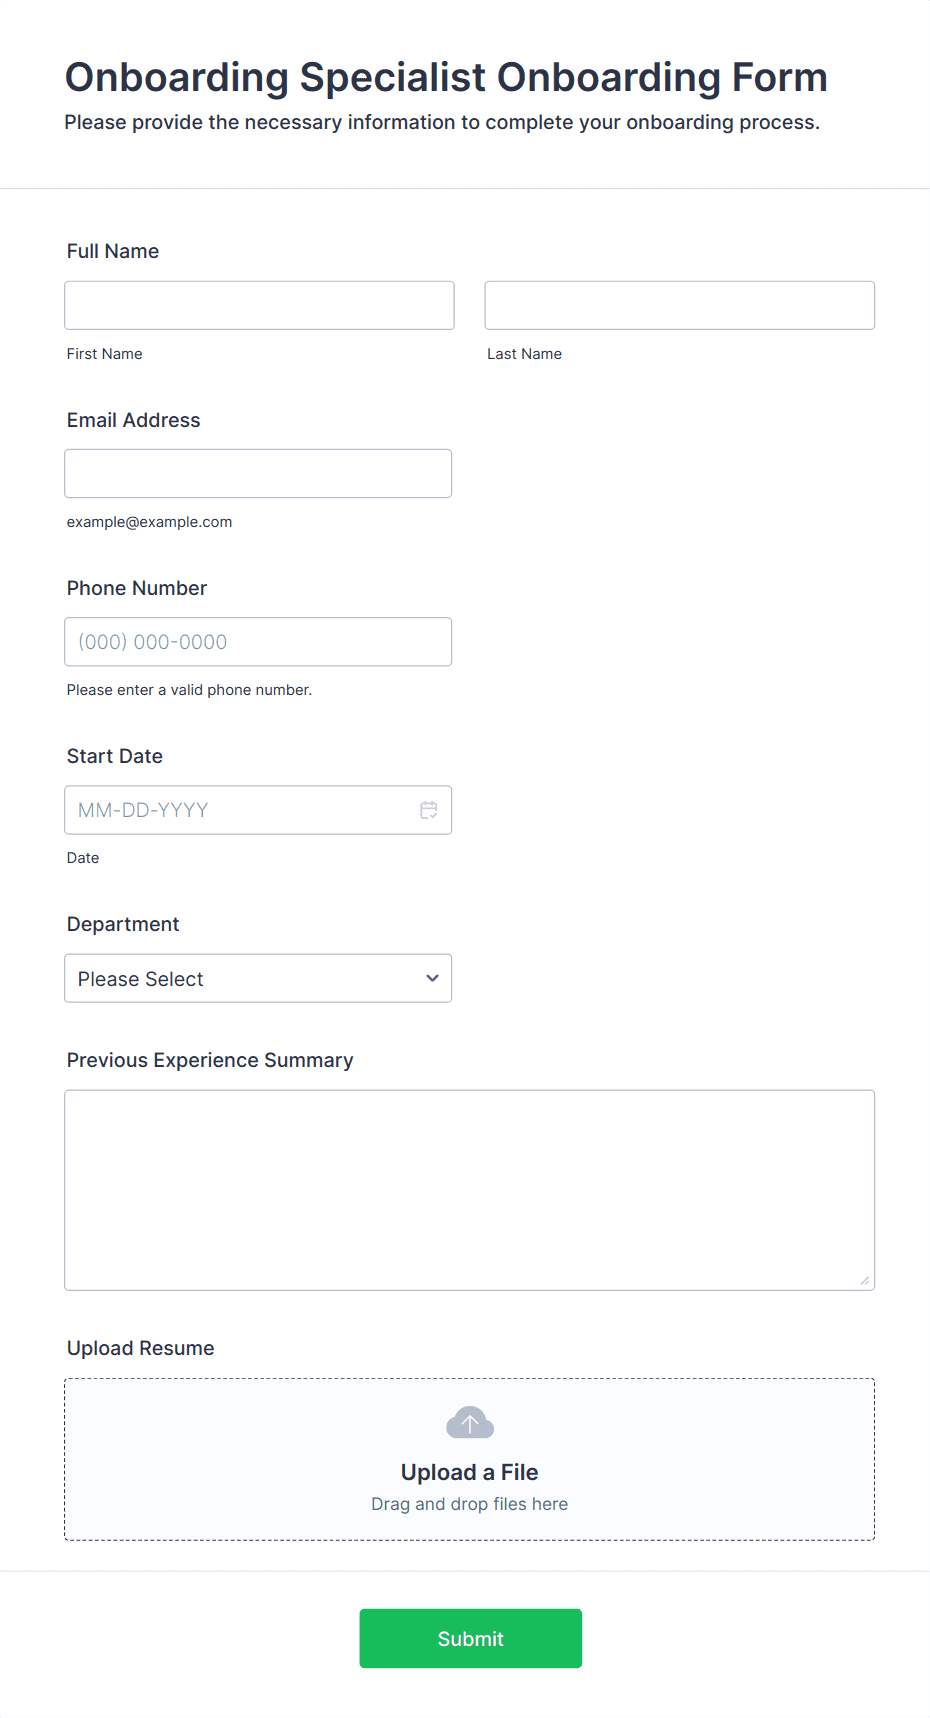This screenshot has width=930, height=1718.
Task: Focus the Last Name input field
Action: pos(680,305)
